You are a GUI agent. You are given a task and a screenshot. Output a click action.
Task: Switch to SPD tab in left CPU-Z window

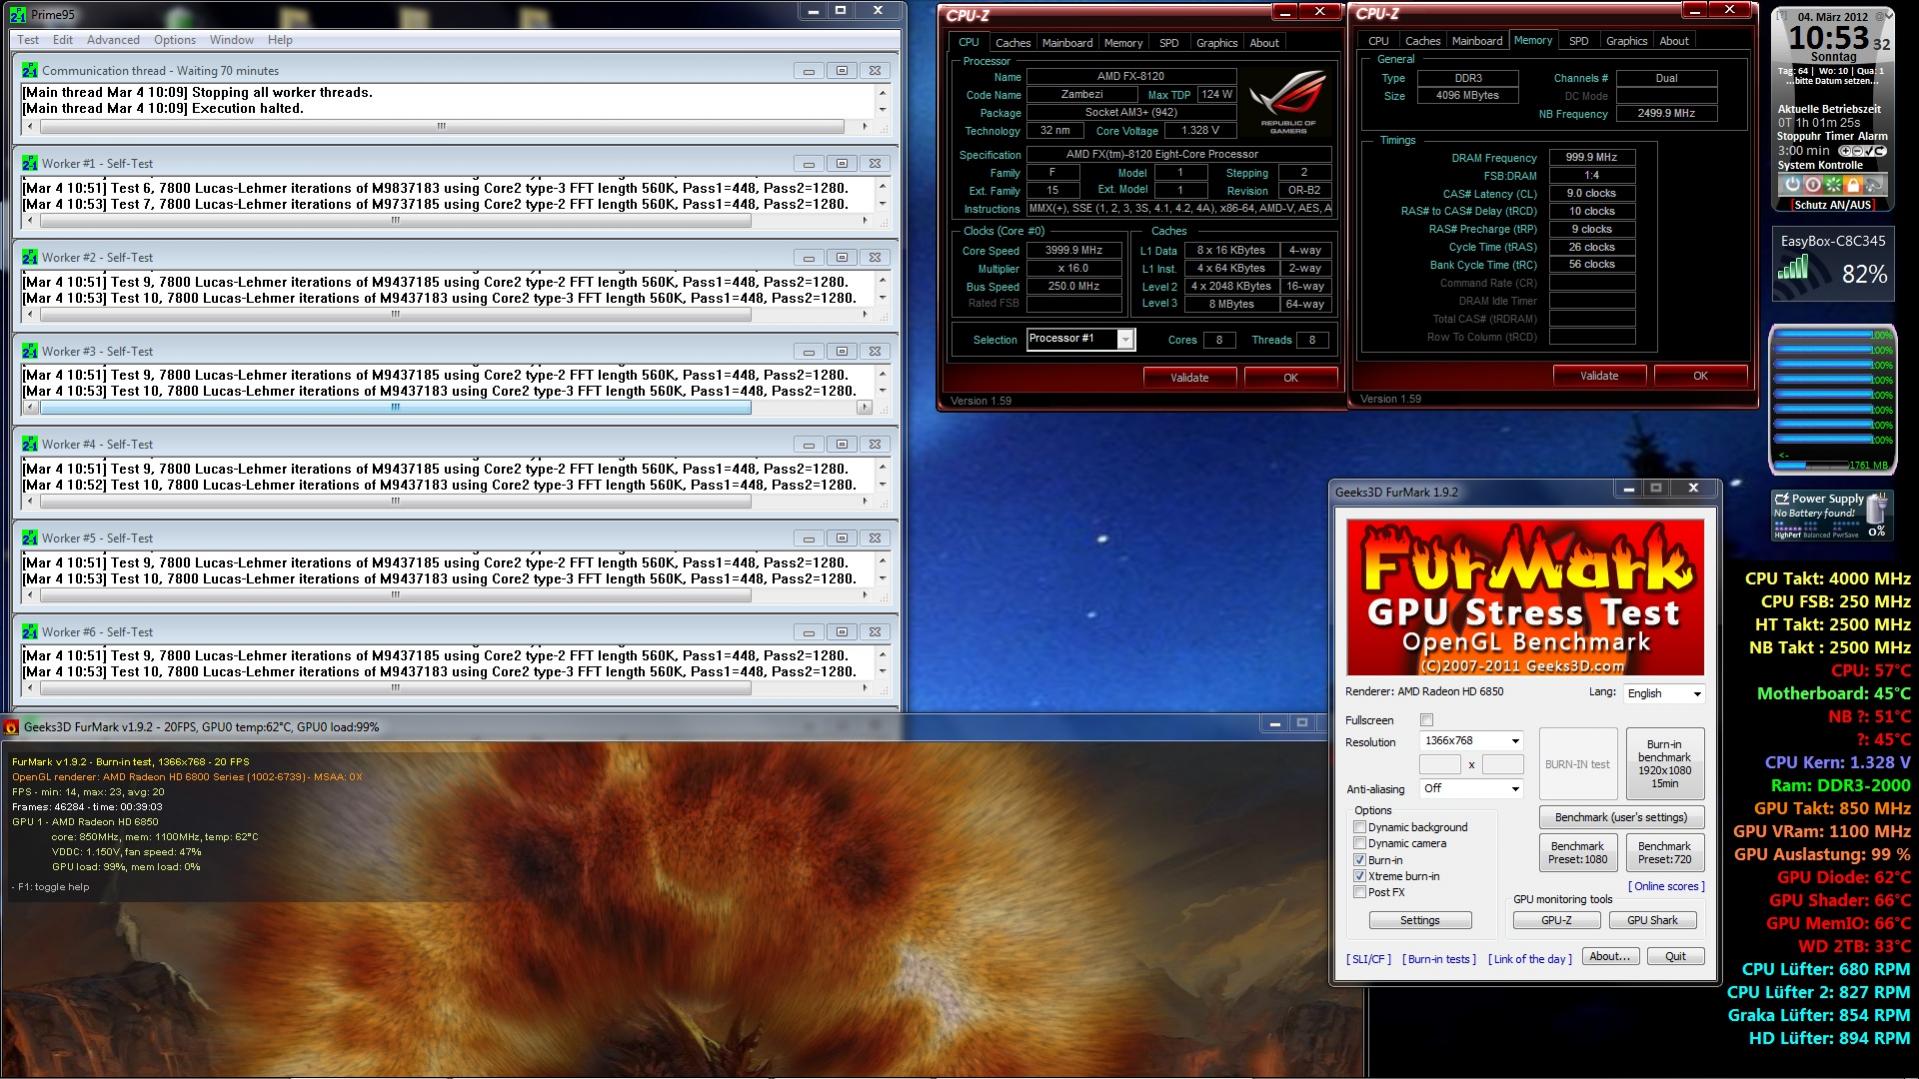click(x=1169, y=43)
